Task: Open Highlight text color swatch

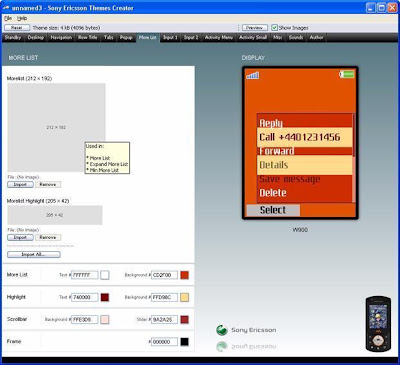Action: 105,297
